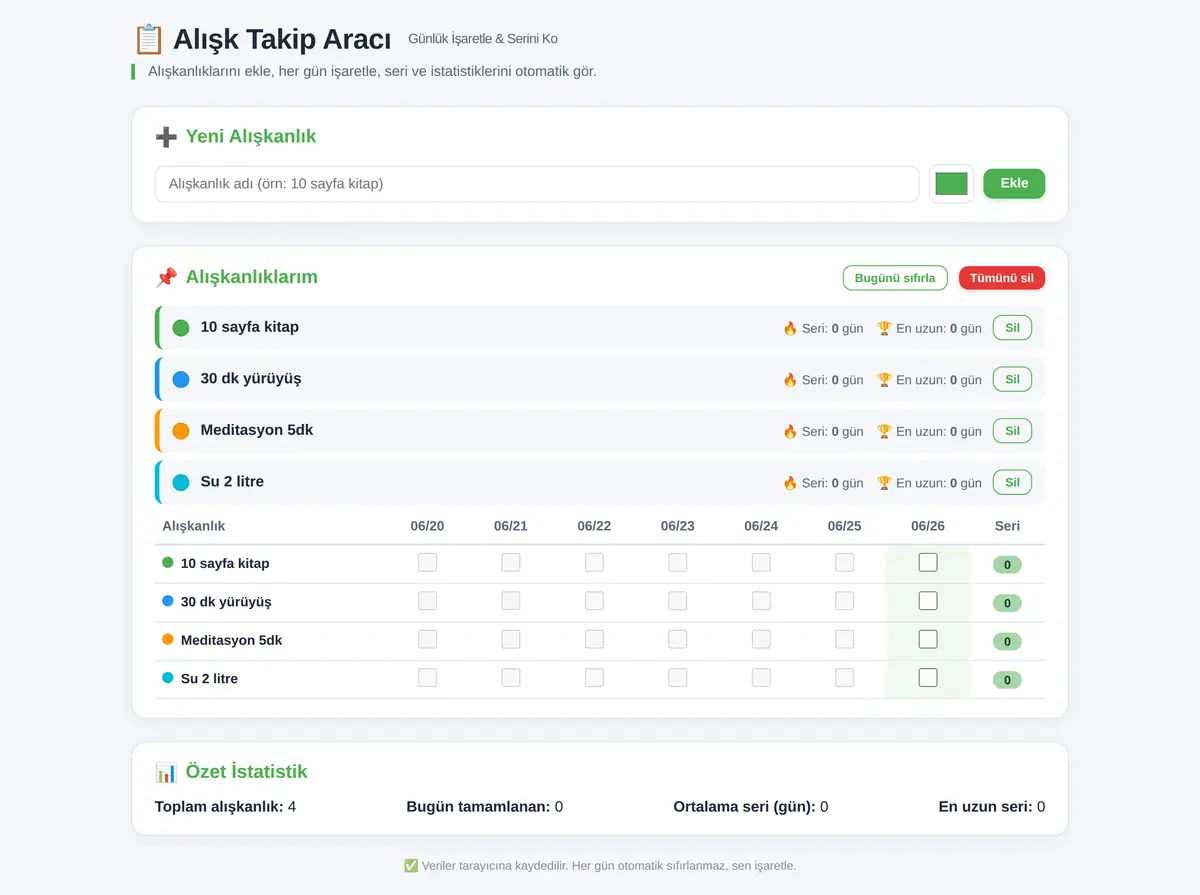Click the 06/23 column header

678,526
